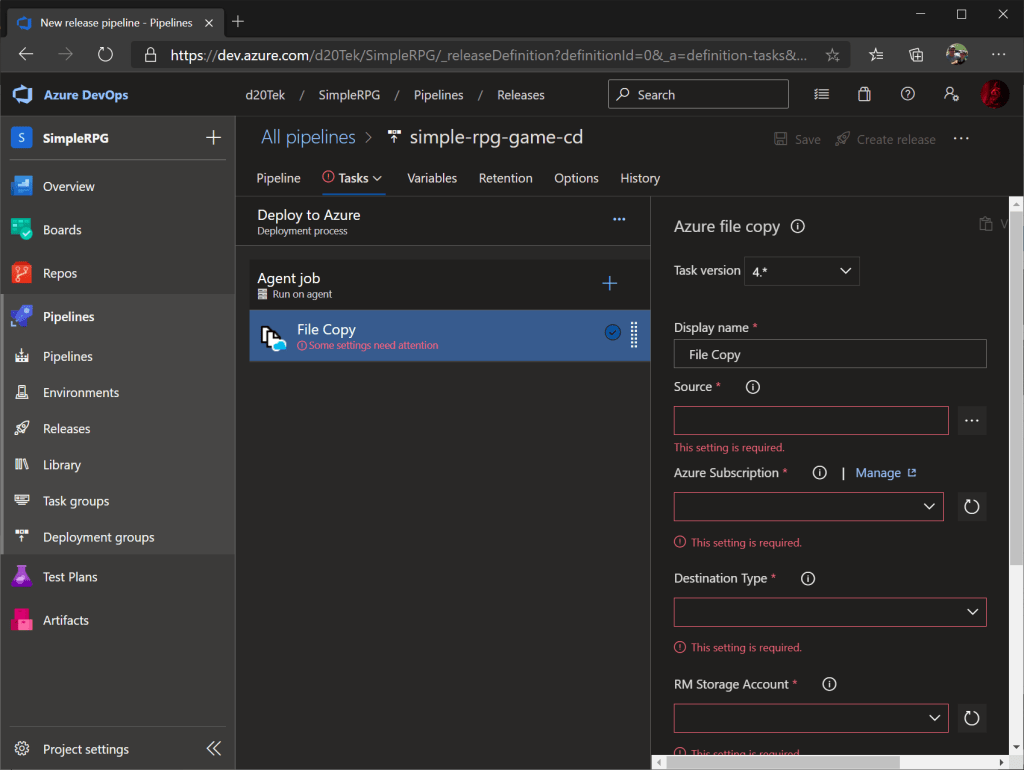The height and width of the screenshot is (770, 1024).
Task: Open the Destination Type dropdown
Action: pos(830,612)
